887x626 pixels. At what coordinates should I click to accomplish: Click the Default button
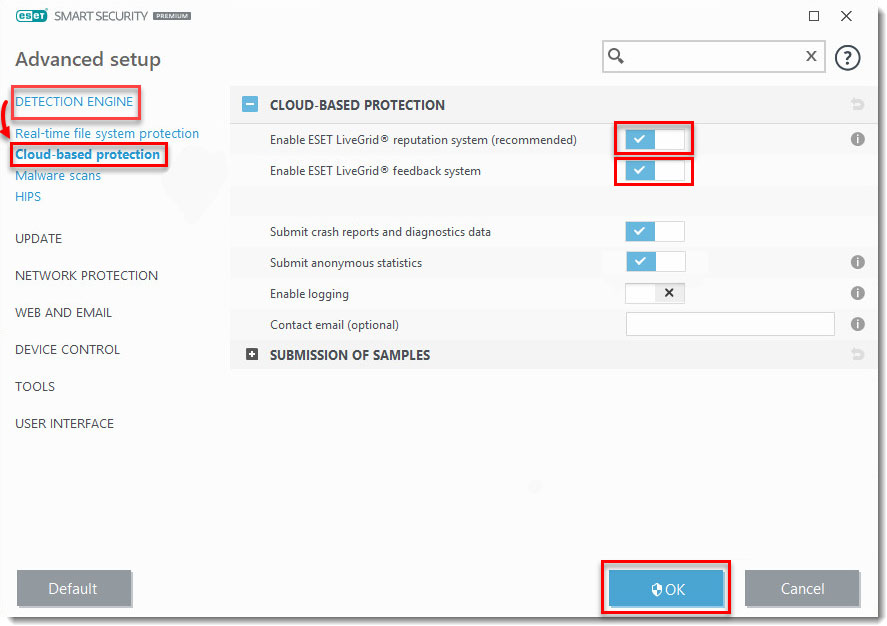74,588
